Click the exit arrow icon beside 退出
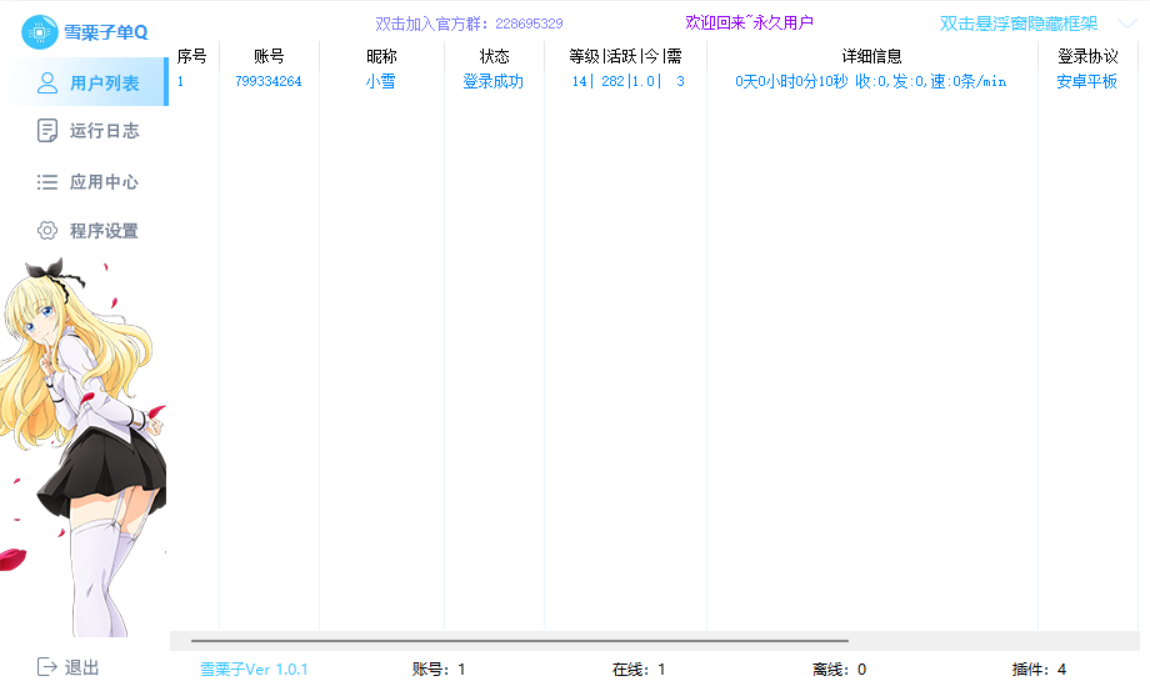Image resolution: width=1150 pixels, height=690 pixels. 47,667
